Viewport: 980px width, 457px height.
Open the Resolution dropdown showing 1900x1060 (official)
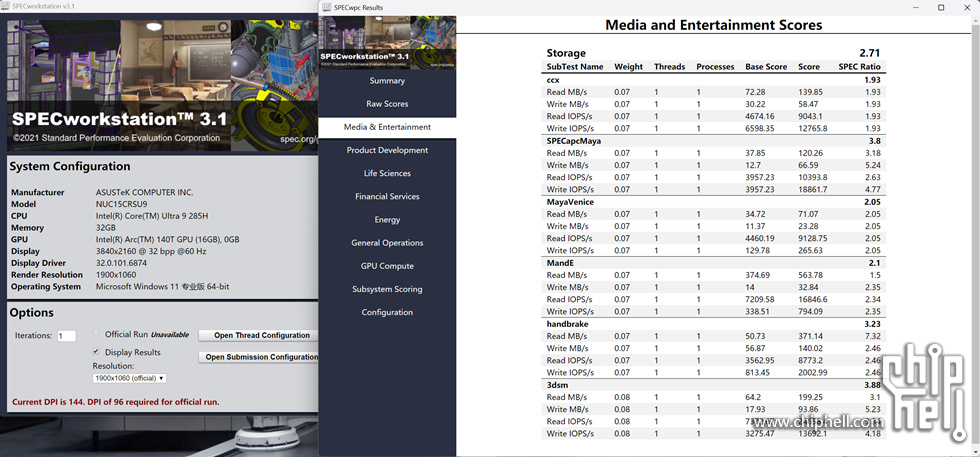coord(129,378)
